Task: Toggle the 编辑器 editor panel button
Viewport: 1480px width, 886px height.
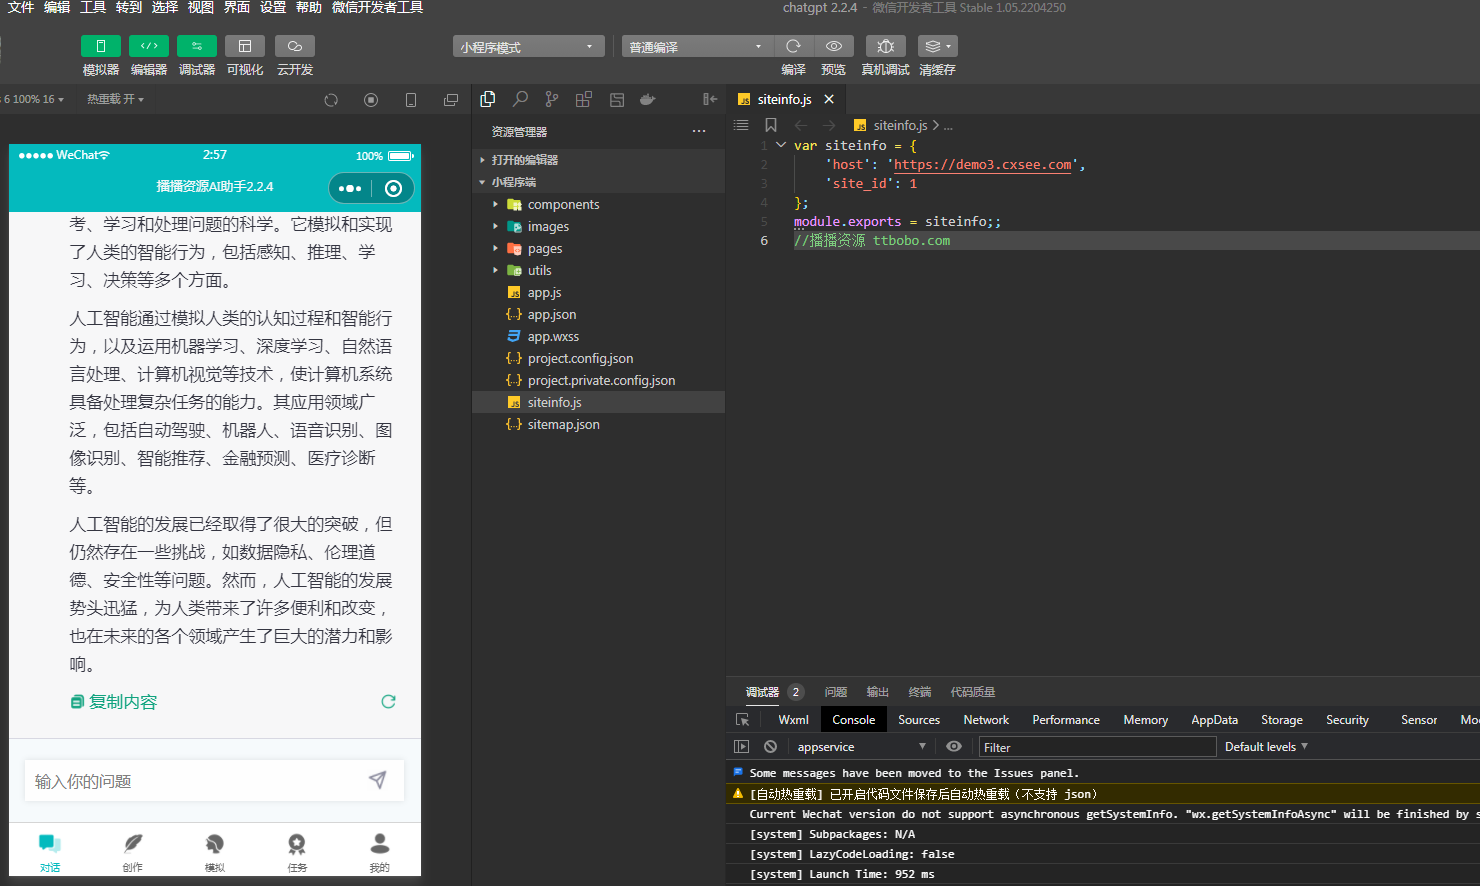Action: (149, 46)
